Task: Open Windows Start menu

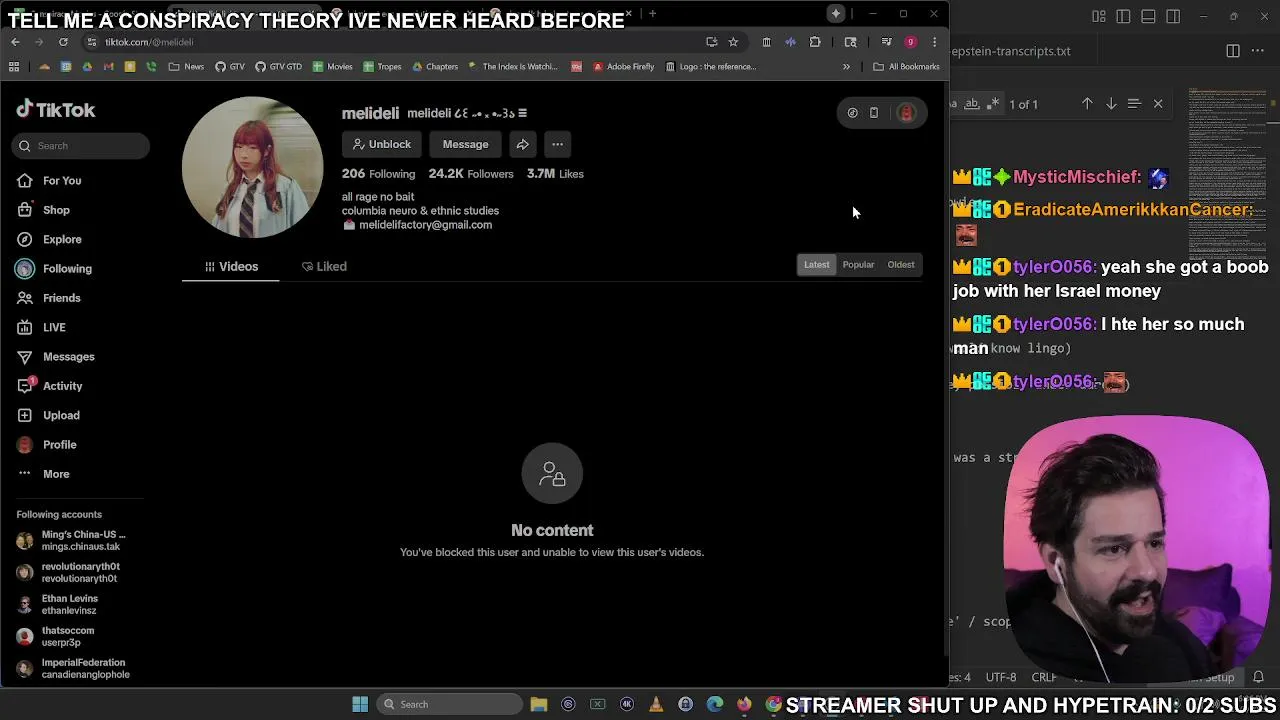Action: tap(360, 704)
